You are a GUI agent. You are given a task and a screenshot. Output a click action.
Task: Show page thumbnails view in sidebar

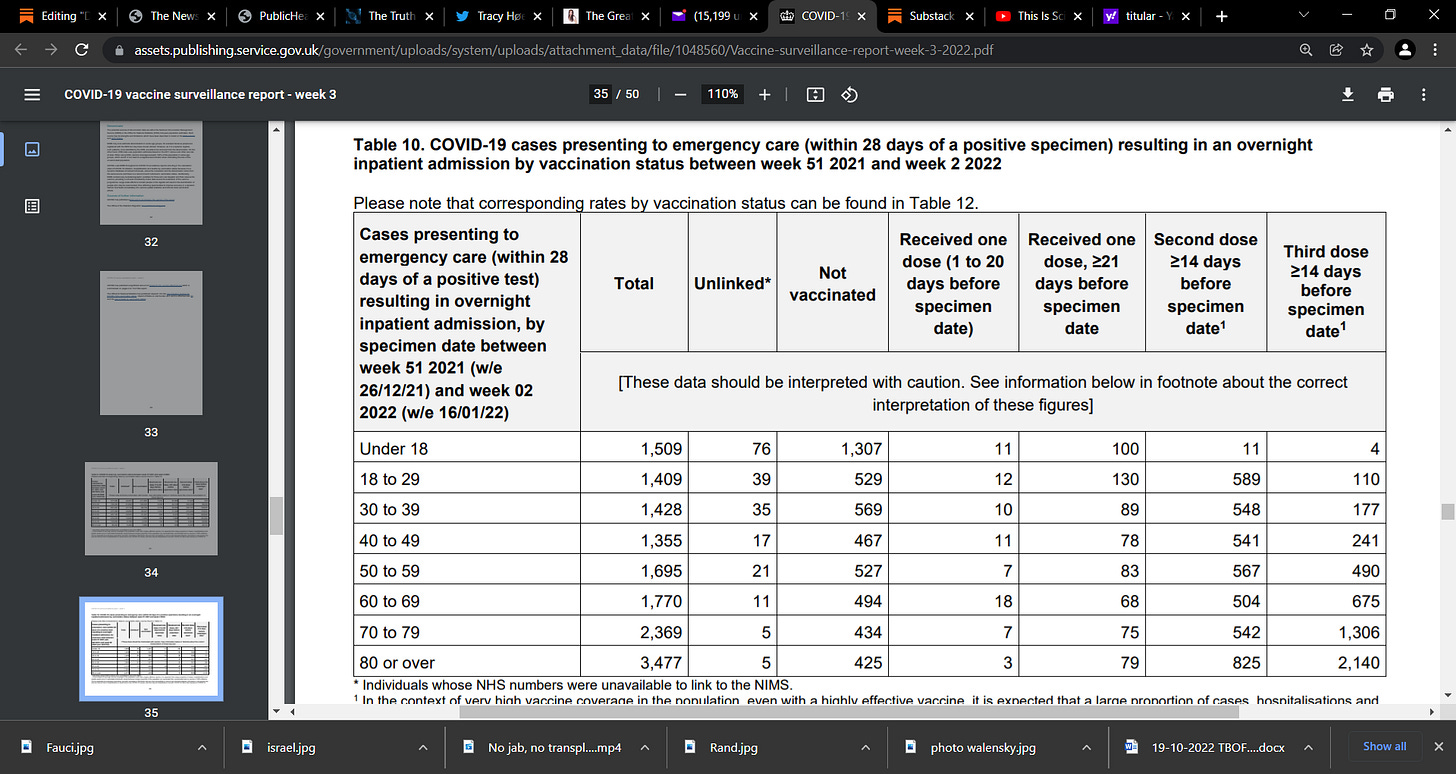coord(32,149)
